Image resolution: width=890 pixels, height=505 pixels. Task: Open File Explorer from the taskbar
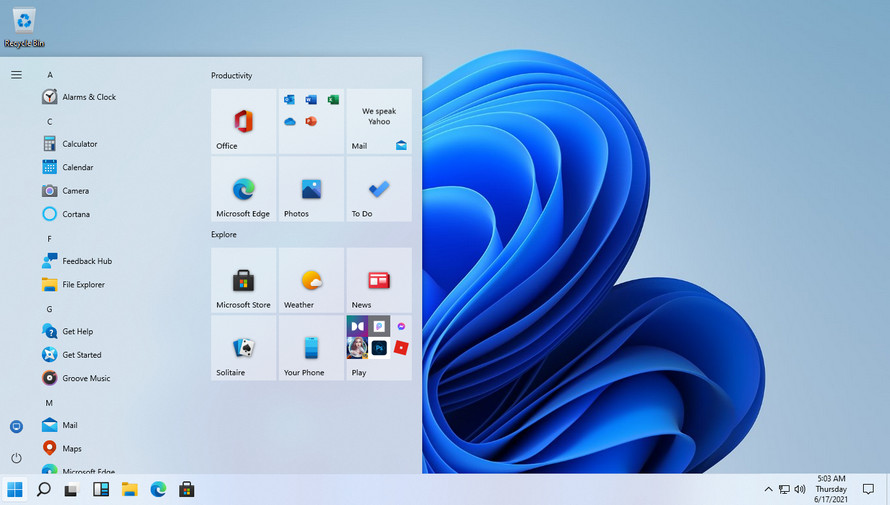pos(129,489)
